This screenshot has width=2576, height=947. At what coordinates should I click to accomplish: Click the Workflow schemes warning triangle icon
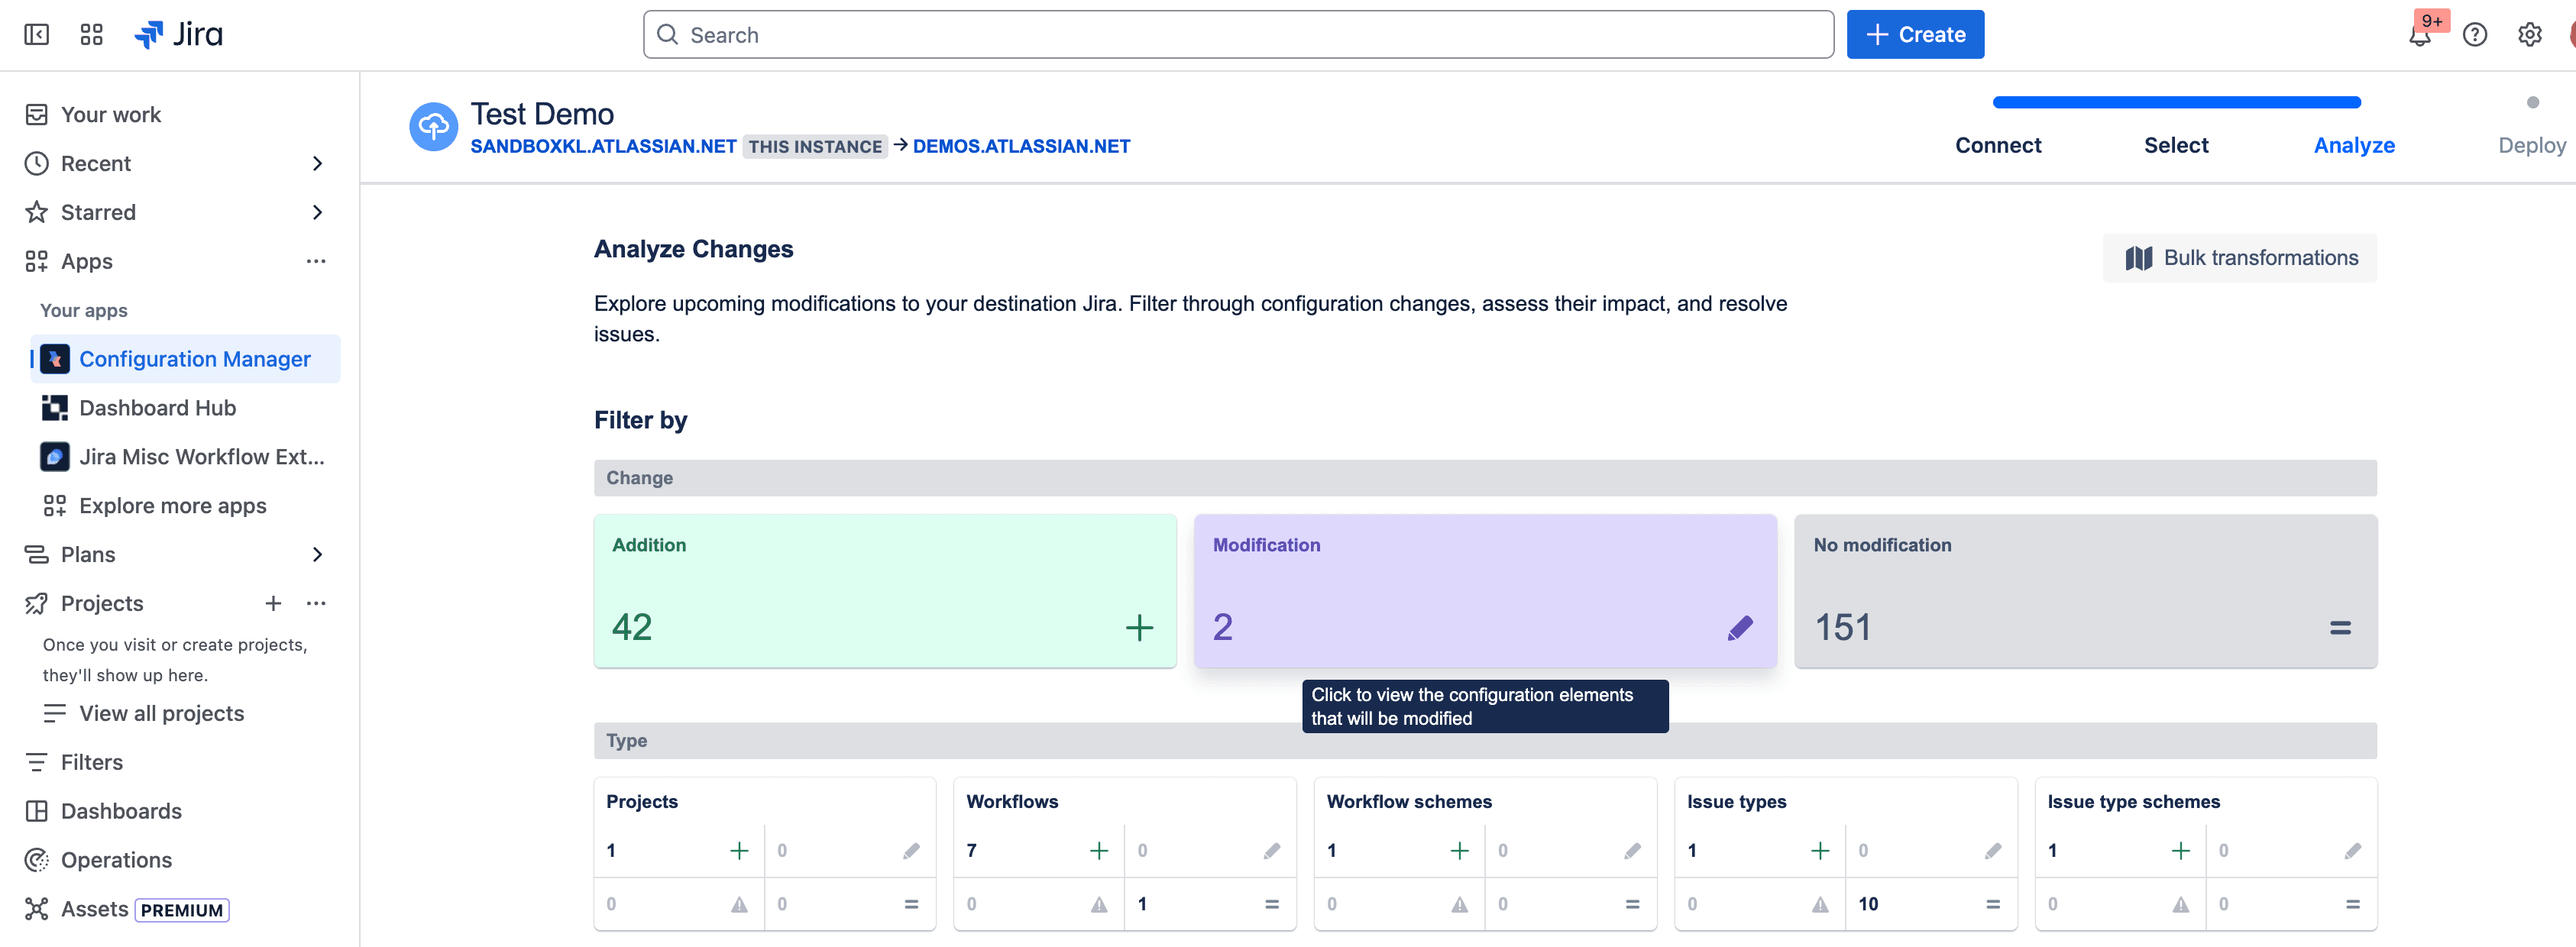coord(1460,904)
